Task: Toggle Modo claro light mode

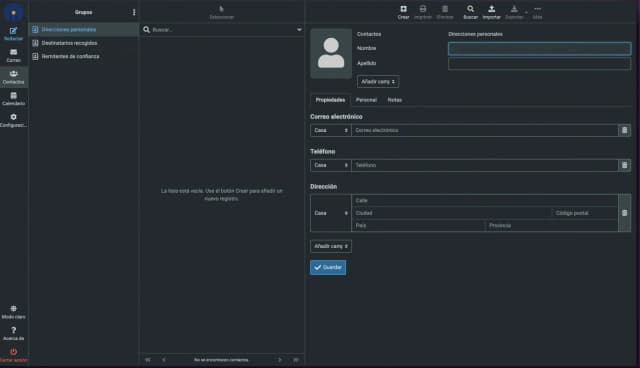Action: (x=13, y=312)
